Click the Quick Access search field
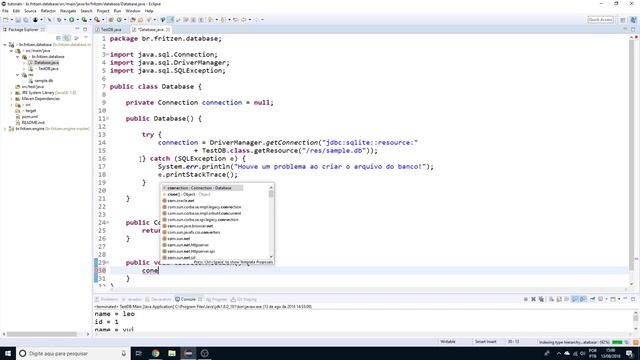 pyautogui.click(x=600, y=20)
